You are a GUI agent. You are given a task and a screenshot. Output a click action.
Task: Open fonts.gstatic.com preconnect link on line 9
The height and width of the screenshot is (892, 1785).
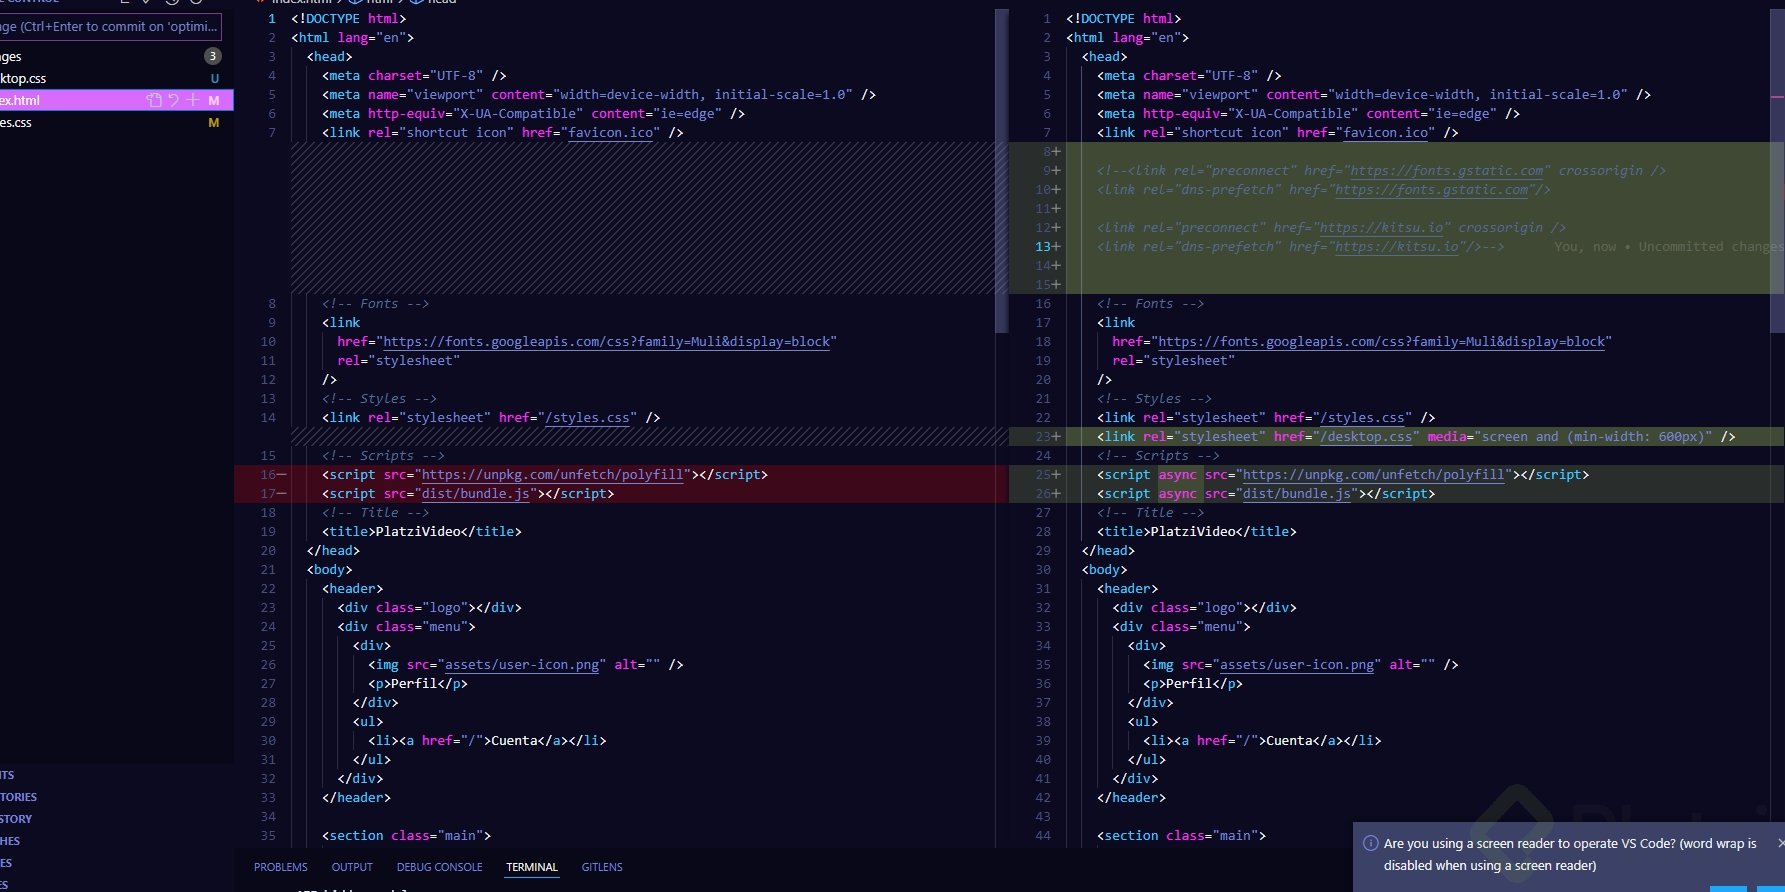tap(1447, 170)
